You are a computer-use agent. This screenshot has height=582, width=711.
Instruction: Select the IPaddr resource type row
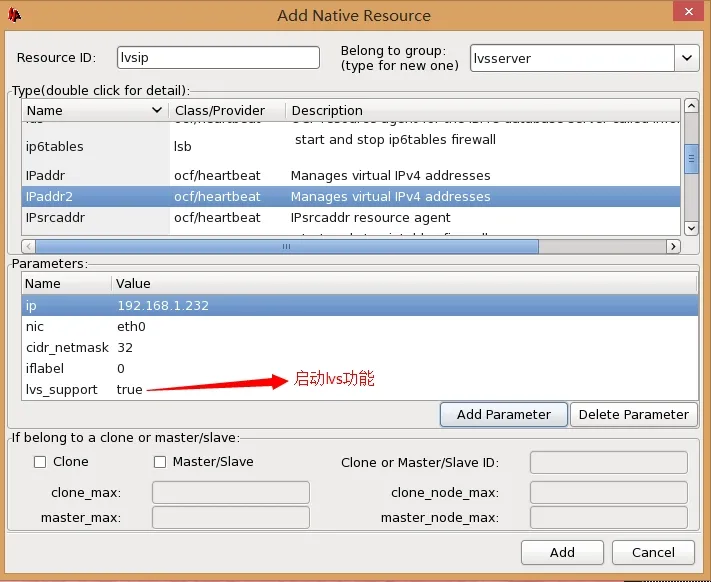point(351,175)
